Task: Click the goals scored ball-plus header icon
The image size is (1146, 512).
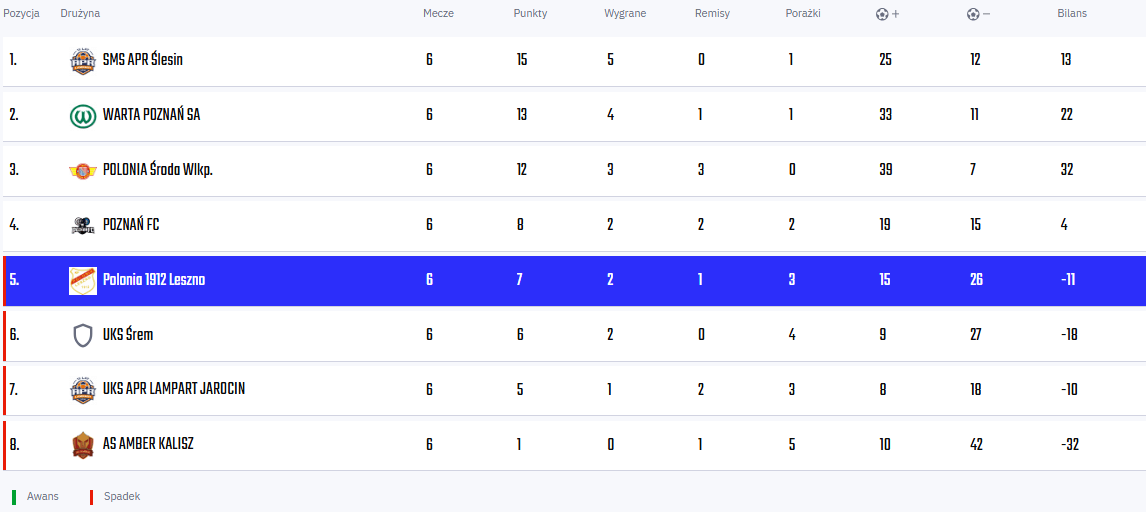Action: pos(887,14)
